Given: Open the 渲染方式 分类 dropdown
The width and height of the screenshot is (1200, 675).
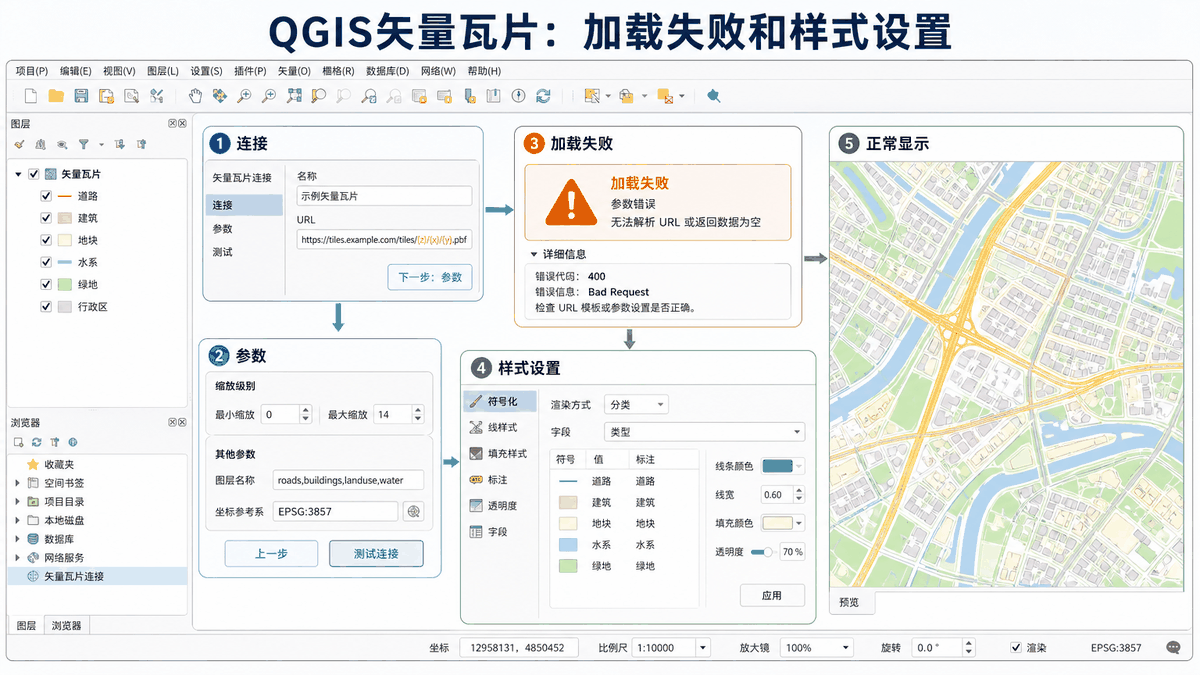Looking at the screenshot, I should 636,405.
